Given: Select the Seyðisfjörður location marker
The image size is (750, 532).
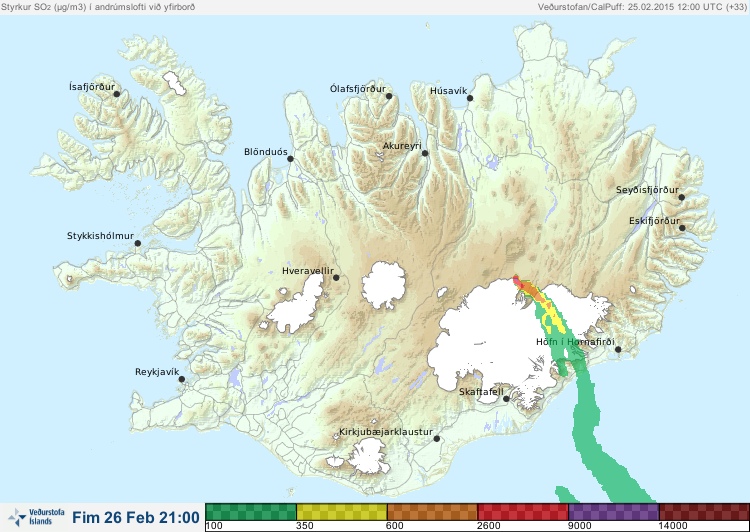Looking at the screenshot, I should tap(682, 197).
